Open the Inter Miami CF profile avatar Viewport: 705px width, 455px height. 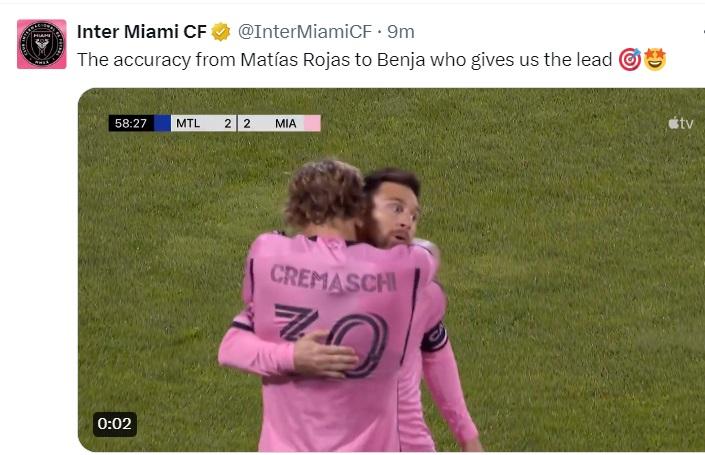[42, 44]
